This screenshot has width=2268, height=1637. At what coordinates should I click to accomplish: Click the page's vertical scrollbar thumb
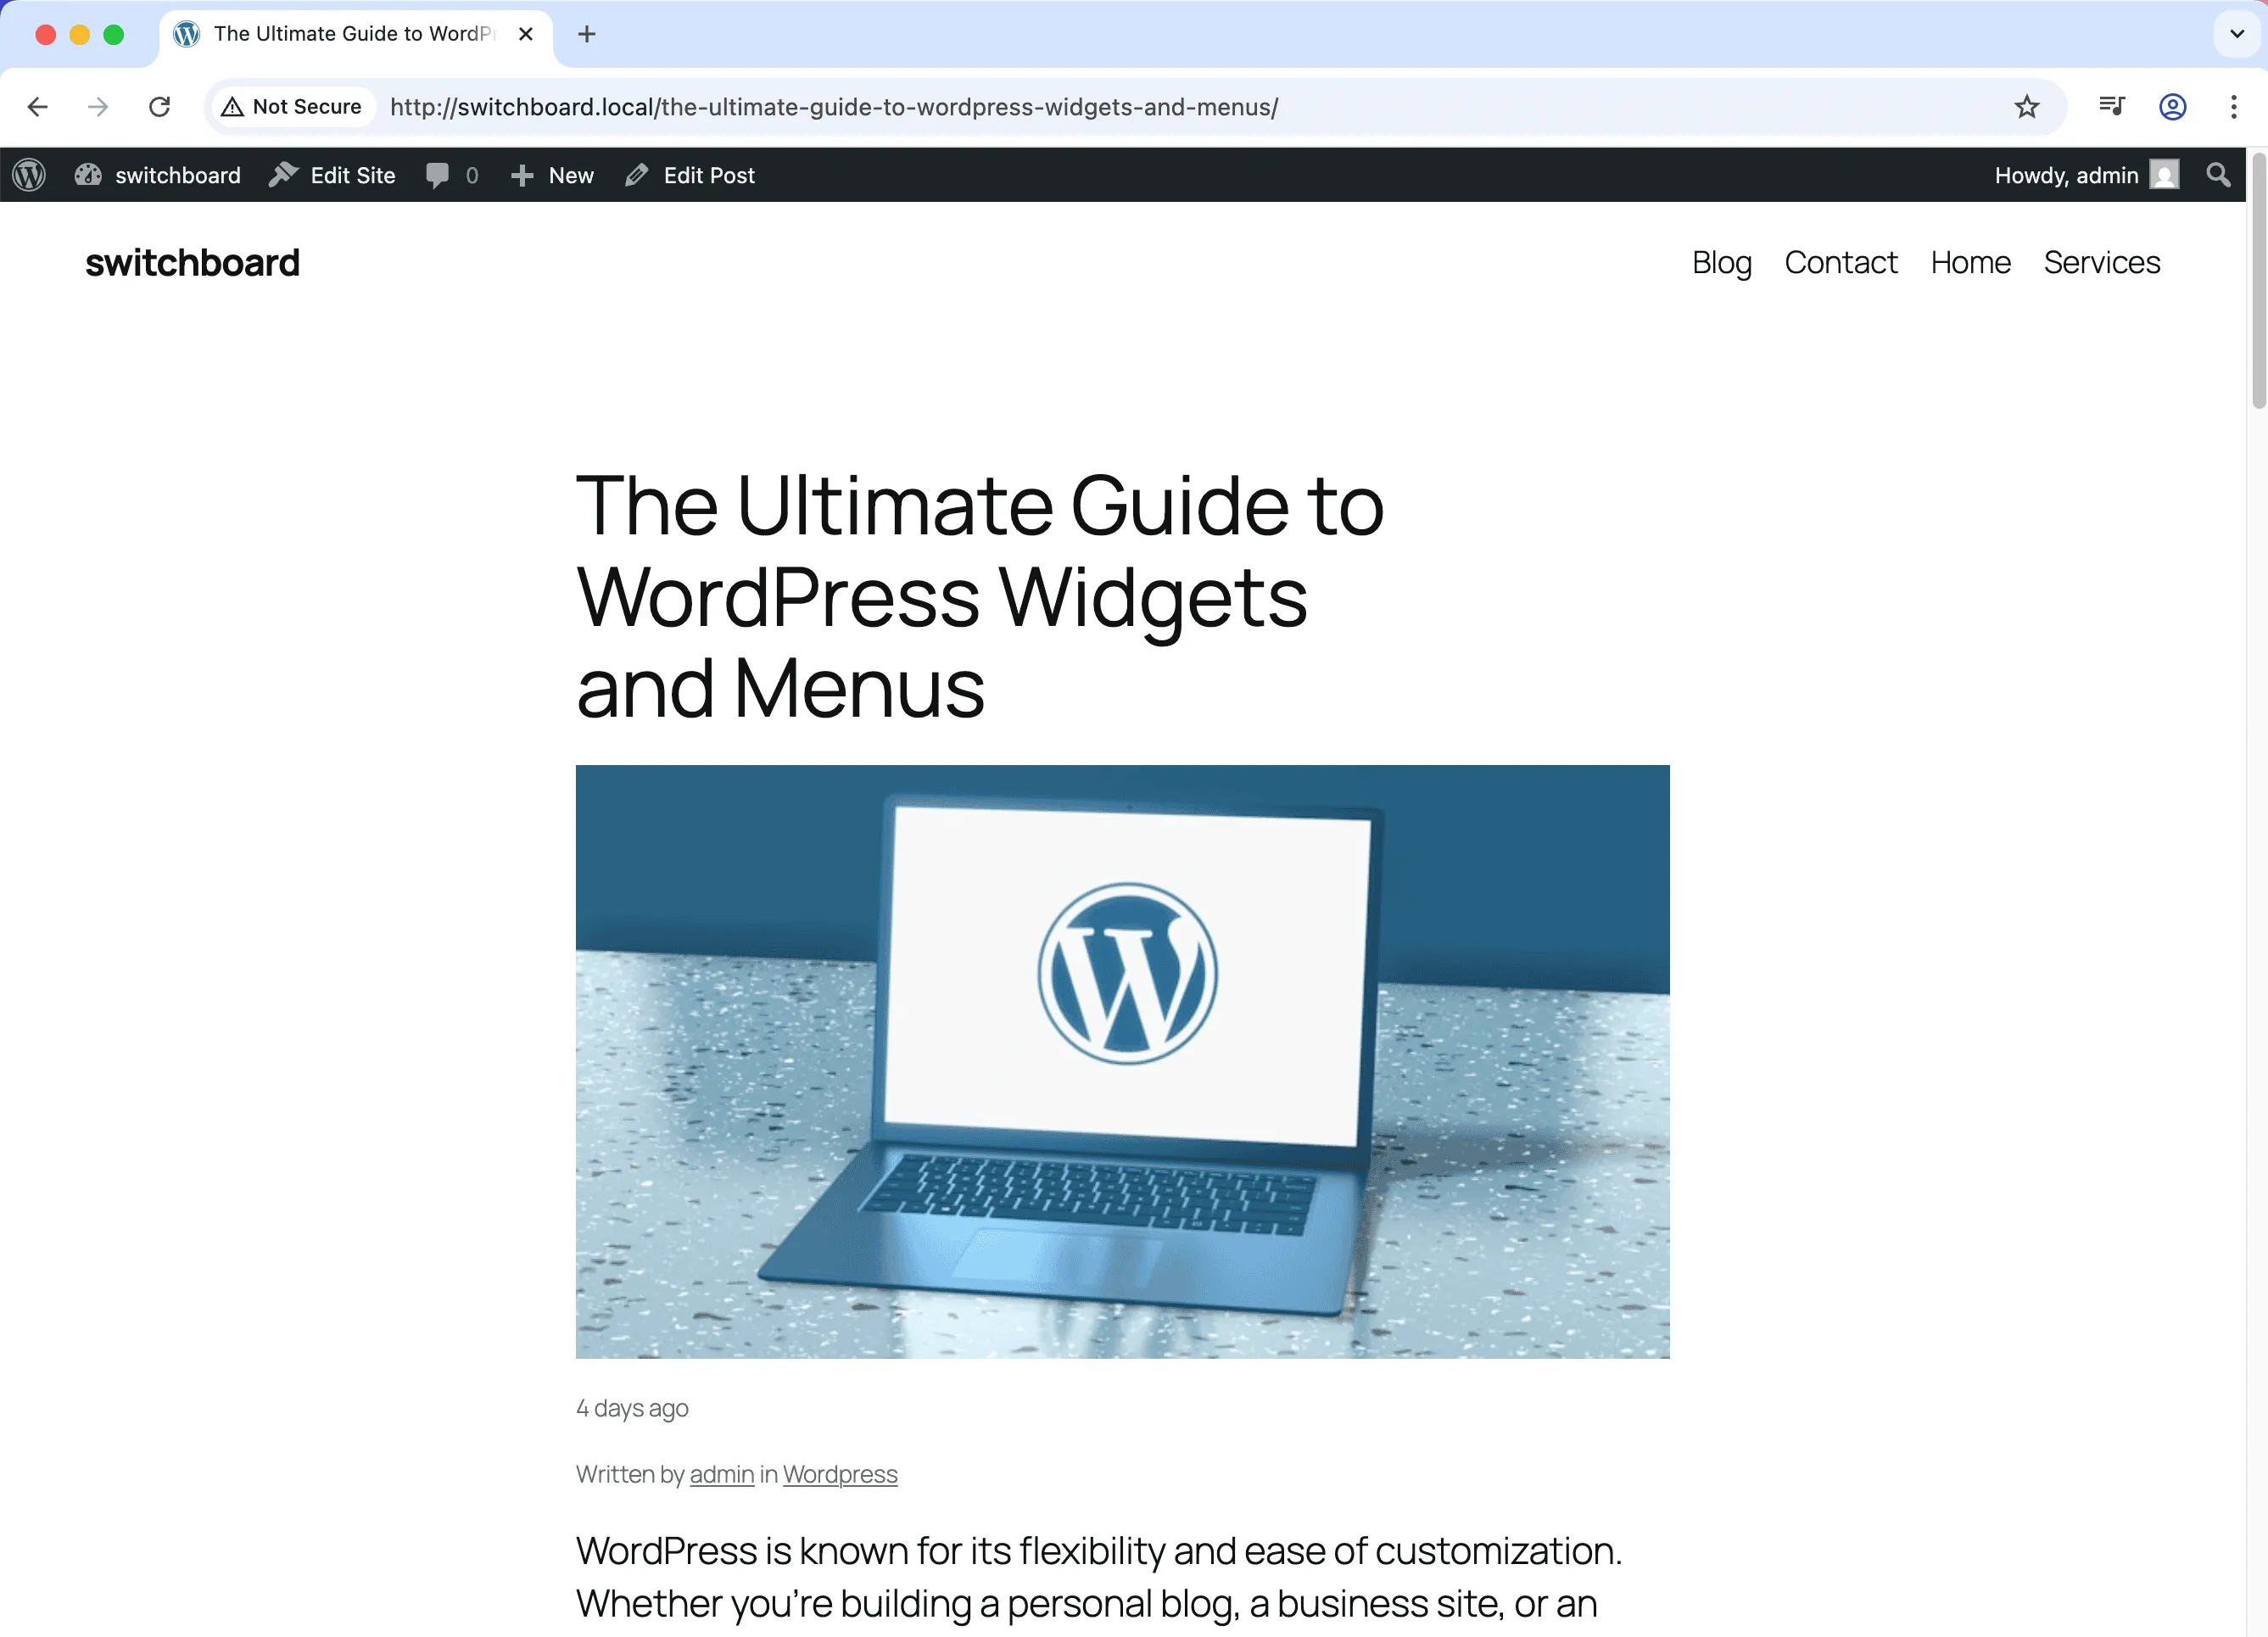coord(2257,280)
